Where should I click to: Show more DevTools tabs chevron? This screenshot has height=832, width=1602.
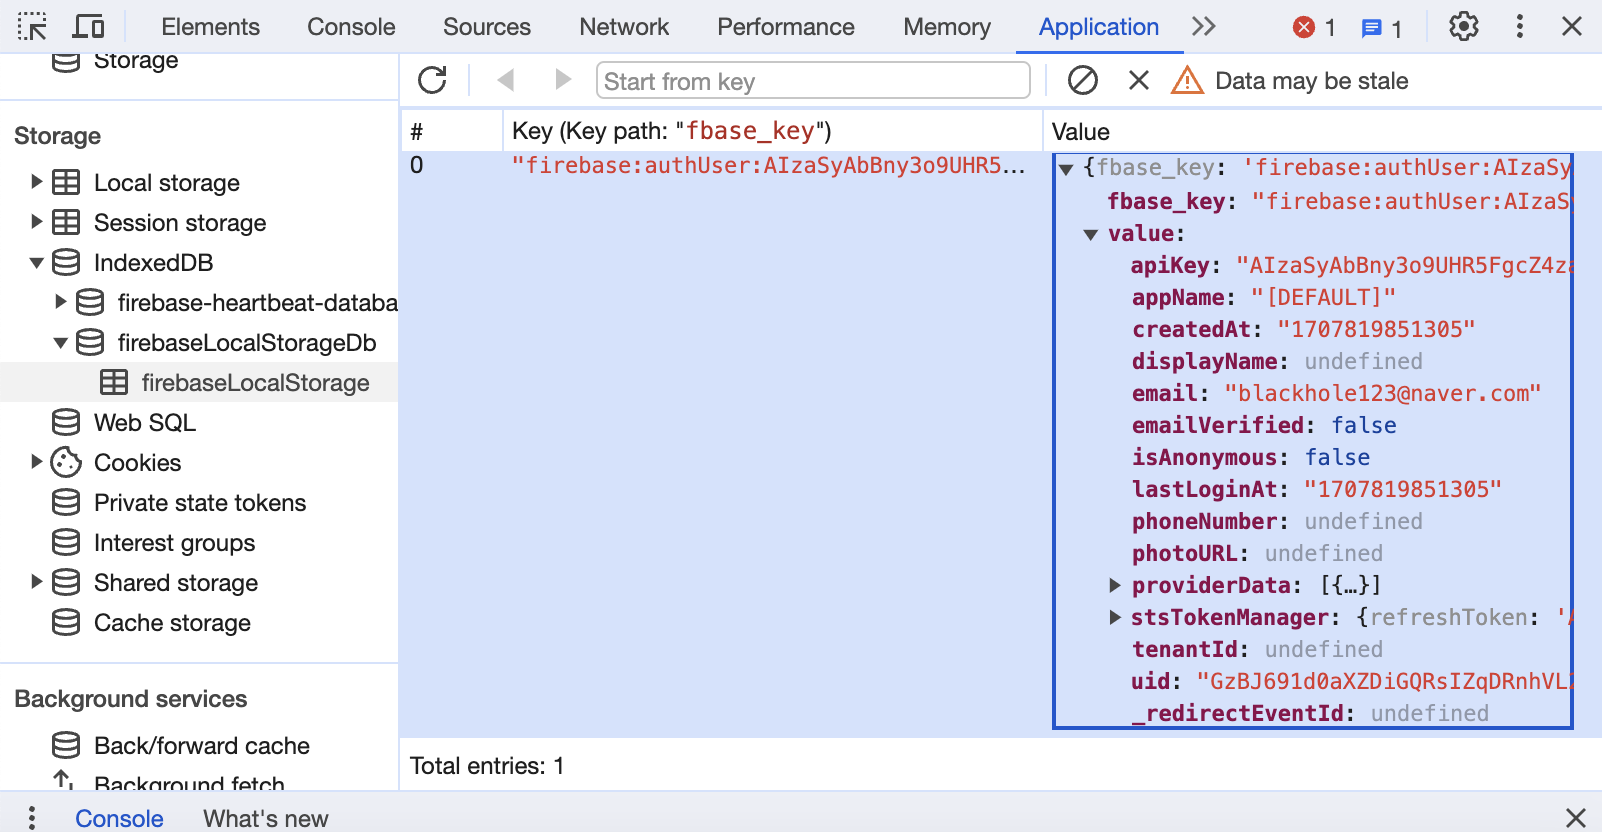(1204, 26)
